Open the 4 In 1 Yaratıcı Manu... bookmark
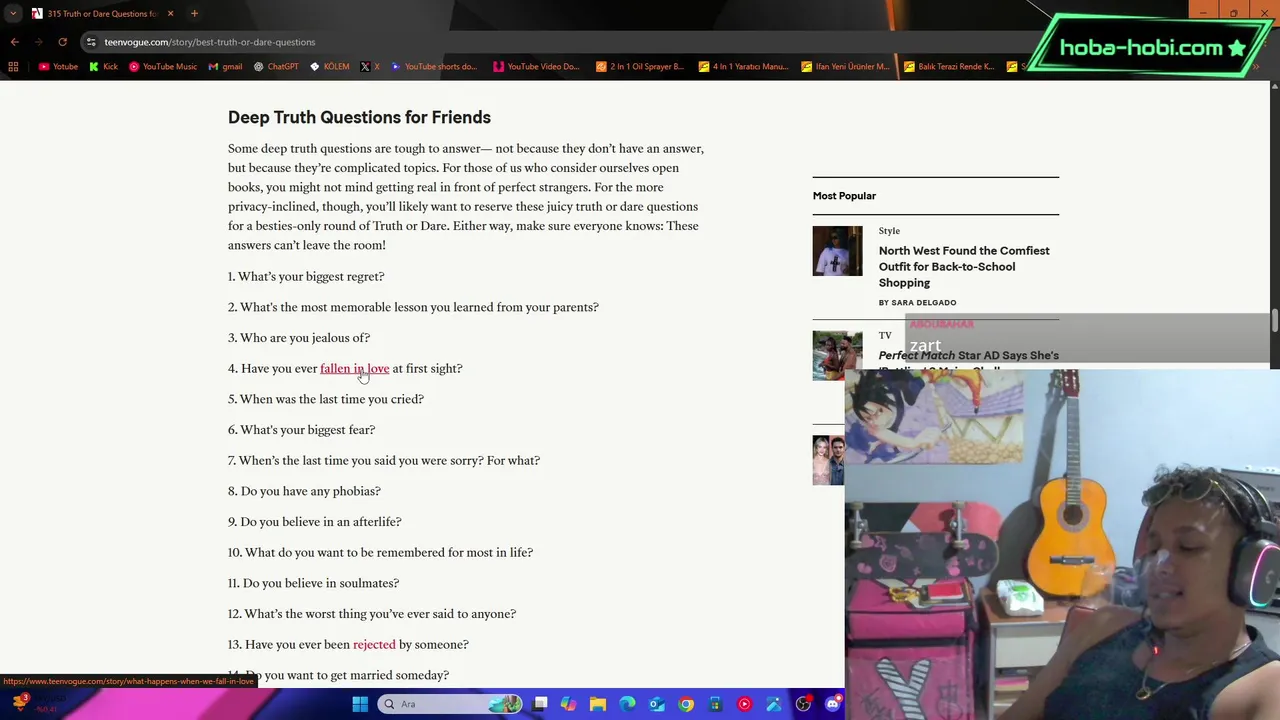Screen dimensions: 1280x720 [x=743, y=67]
